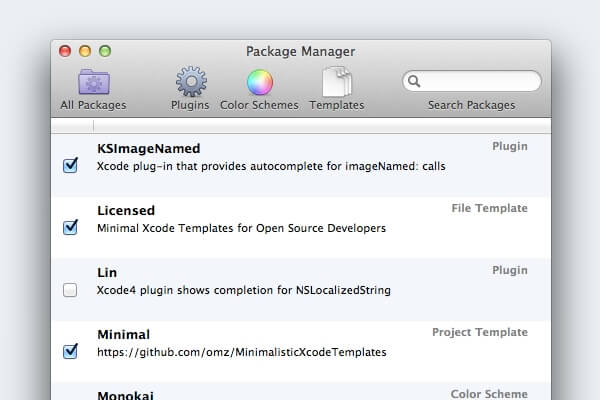600x400 pixels.
Task: Click the Project Template type label
Action: coord(479,332)
